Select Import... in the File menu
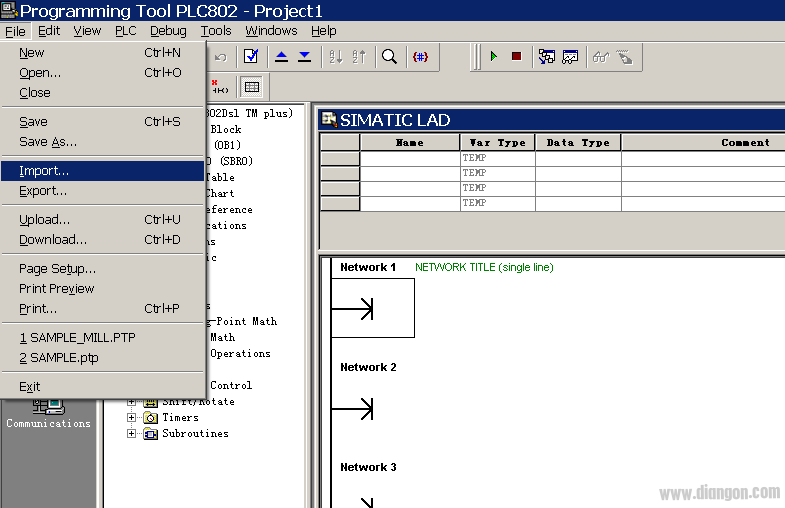 coord(102,171)
